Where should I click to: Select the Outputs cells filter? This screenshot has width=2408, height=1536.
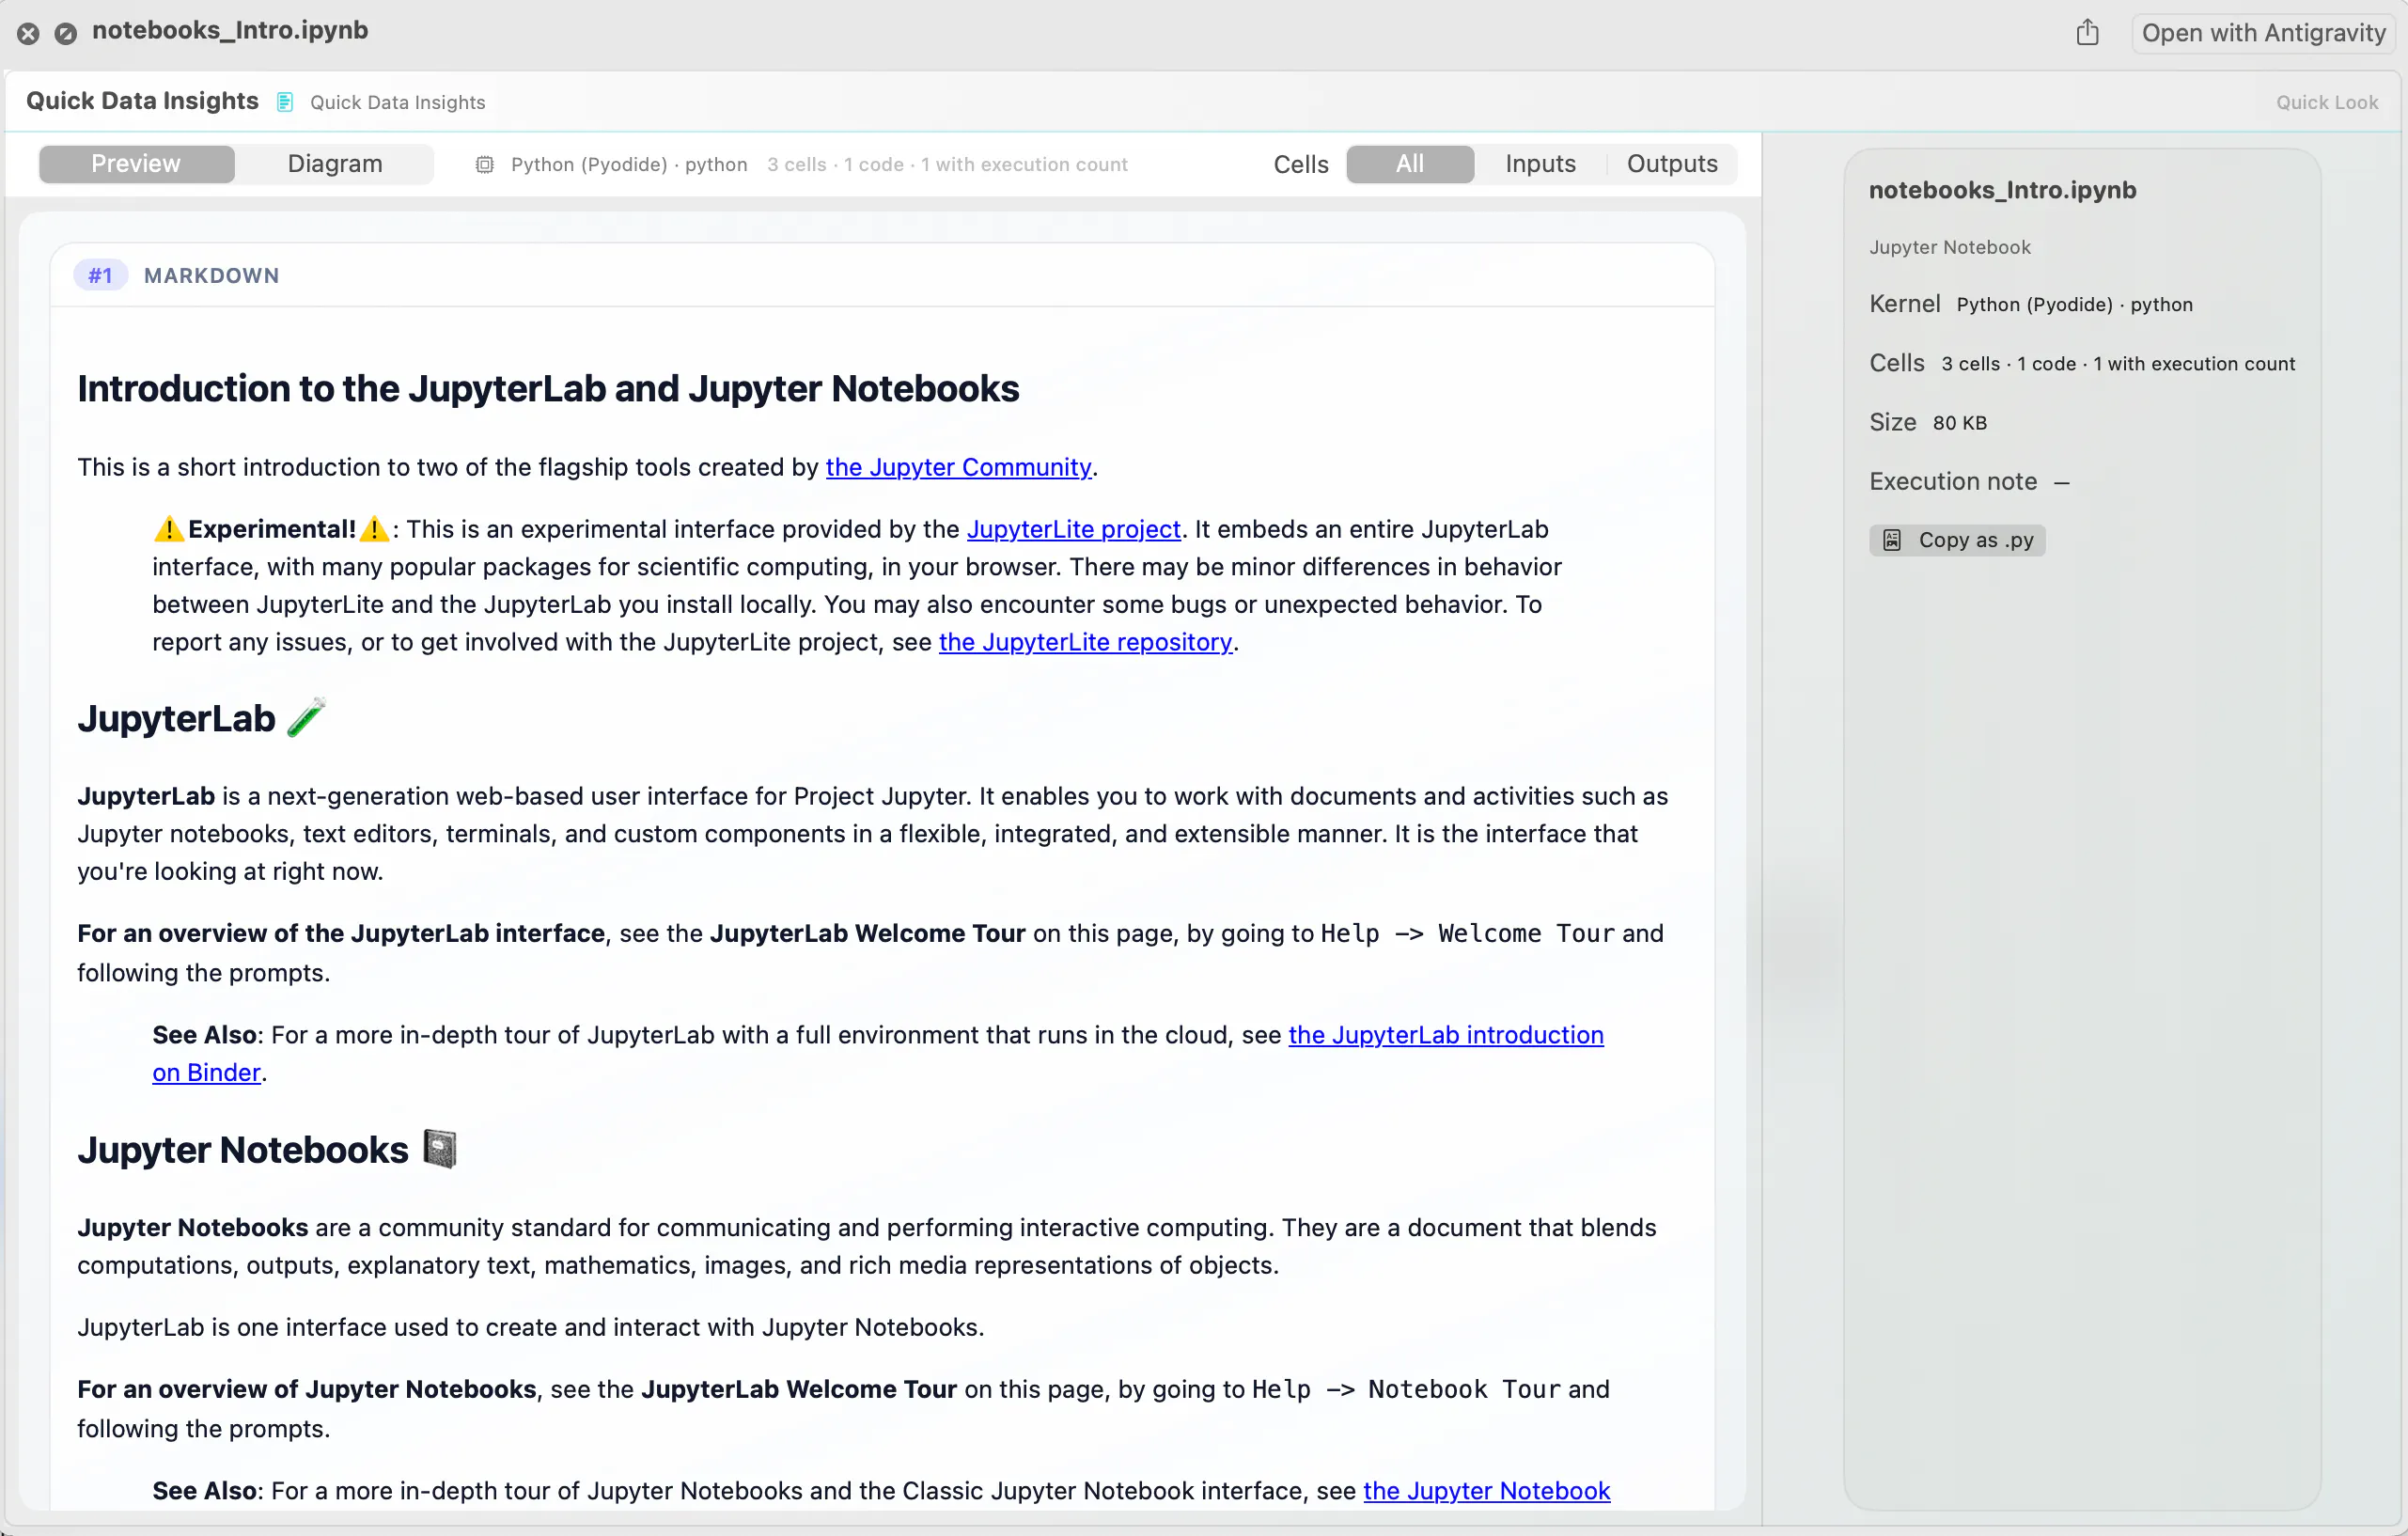click(1672, 164)
